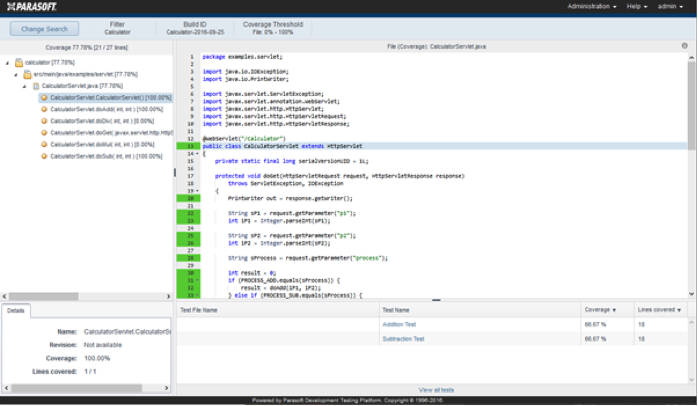Viewport: 698px width, 406px height.
Task: Click tree panel scroll-right arrow
Action: 168,296
